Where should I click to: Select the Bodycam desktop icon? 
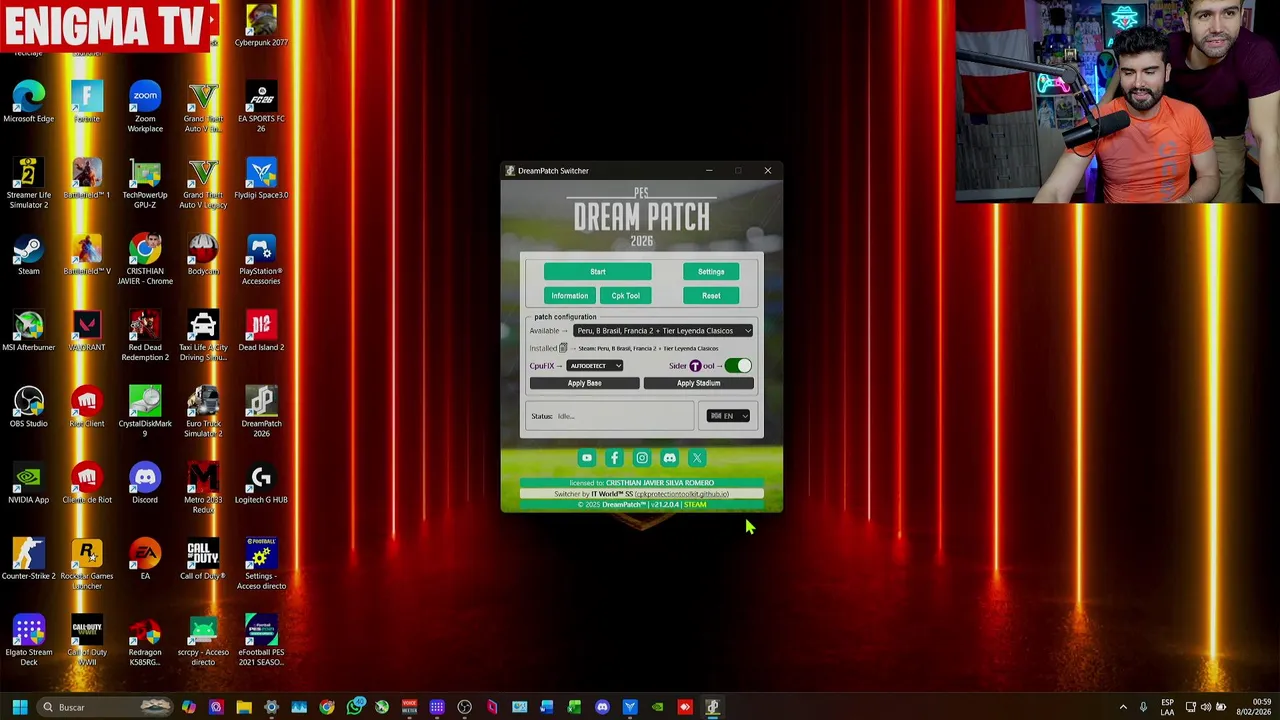click(x=203, y=254)
